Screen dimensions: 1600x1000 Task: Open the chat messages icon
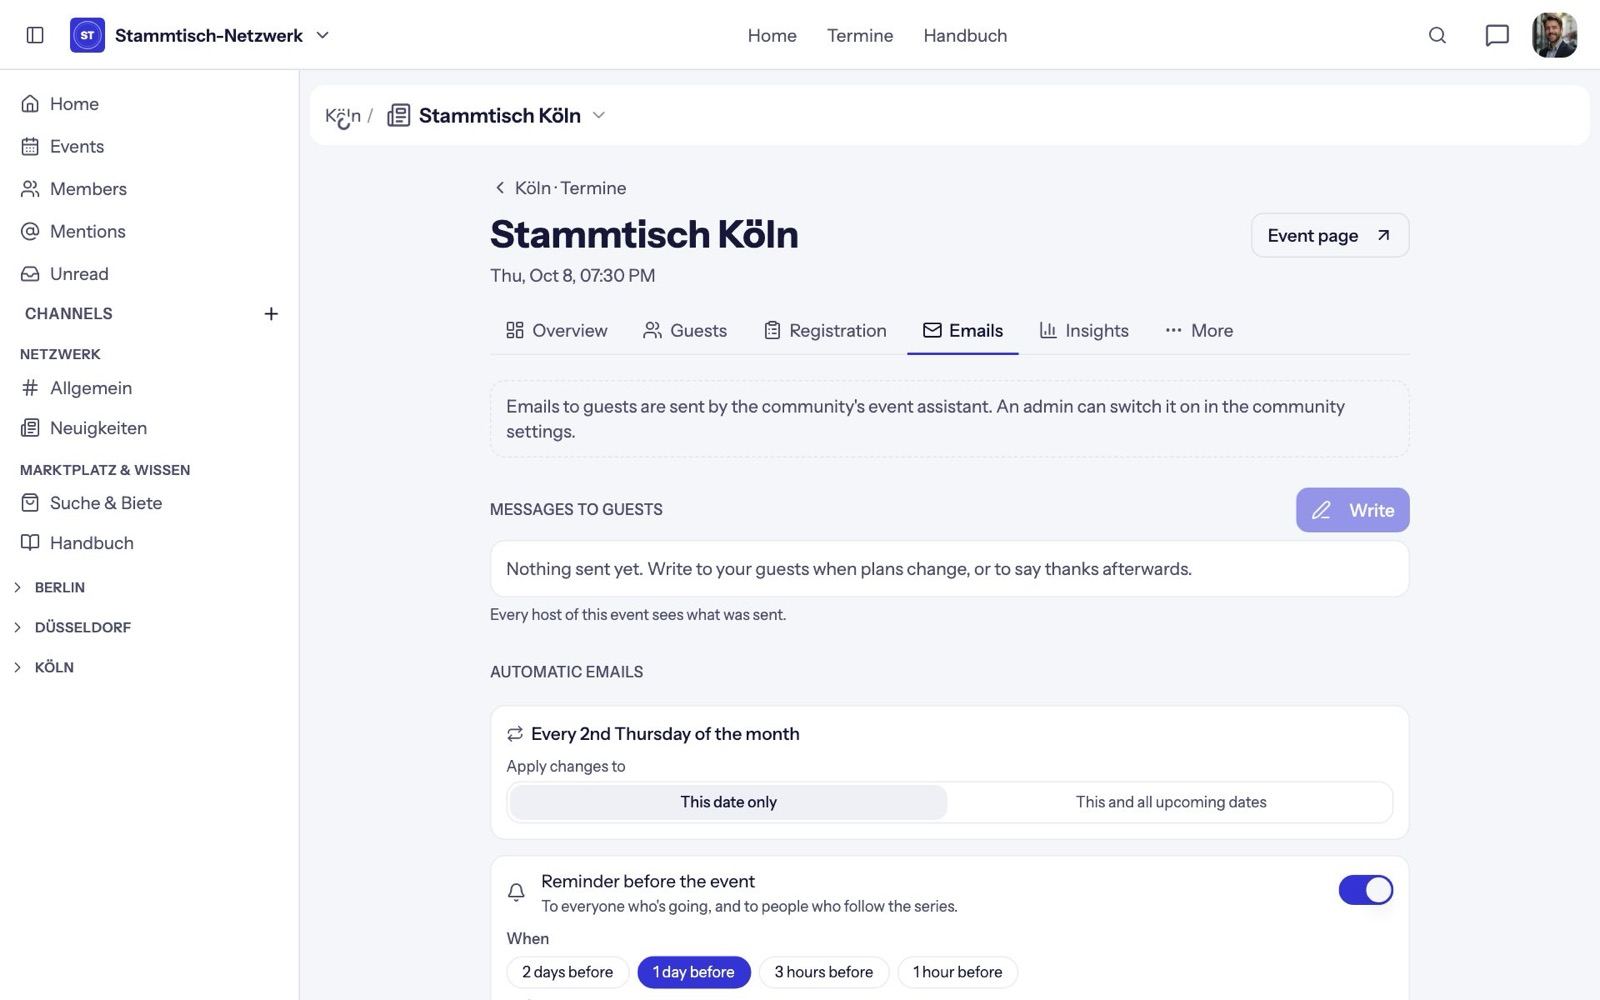tap(1497, 35)
